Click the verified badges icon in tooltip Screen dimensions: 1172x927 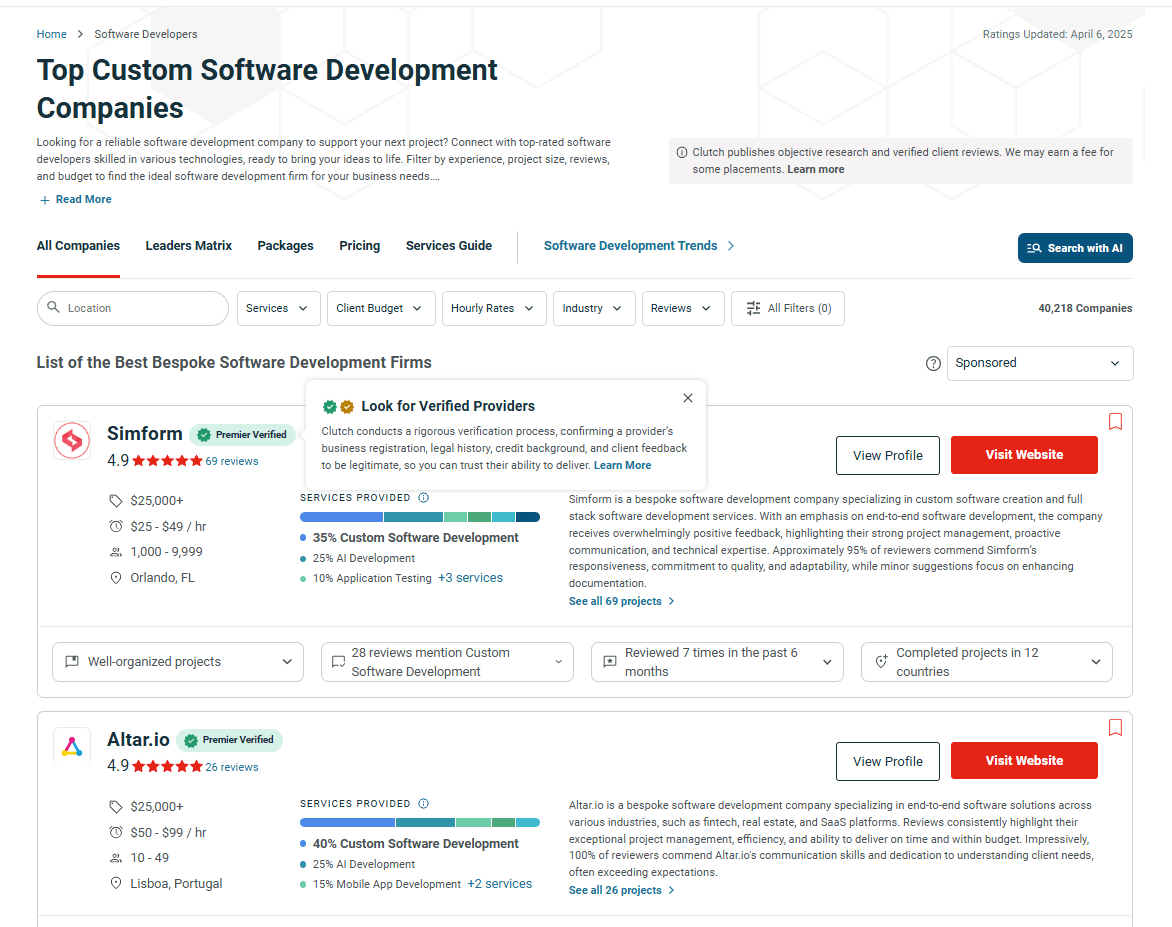click(338, 407)
